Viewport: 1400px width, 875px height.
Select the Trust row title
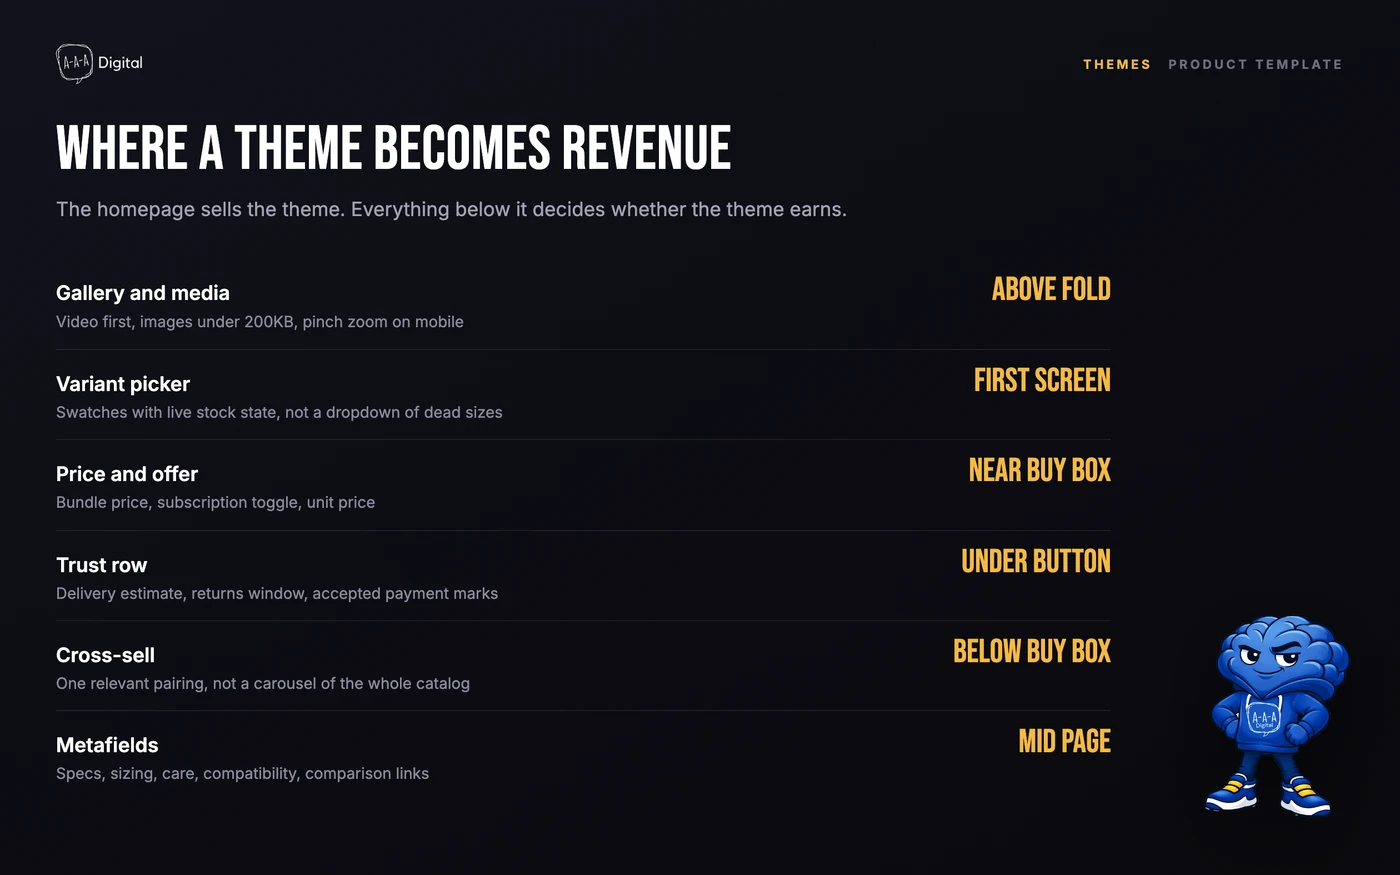coord(101,565)
